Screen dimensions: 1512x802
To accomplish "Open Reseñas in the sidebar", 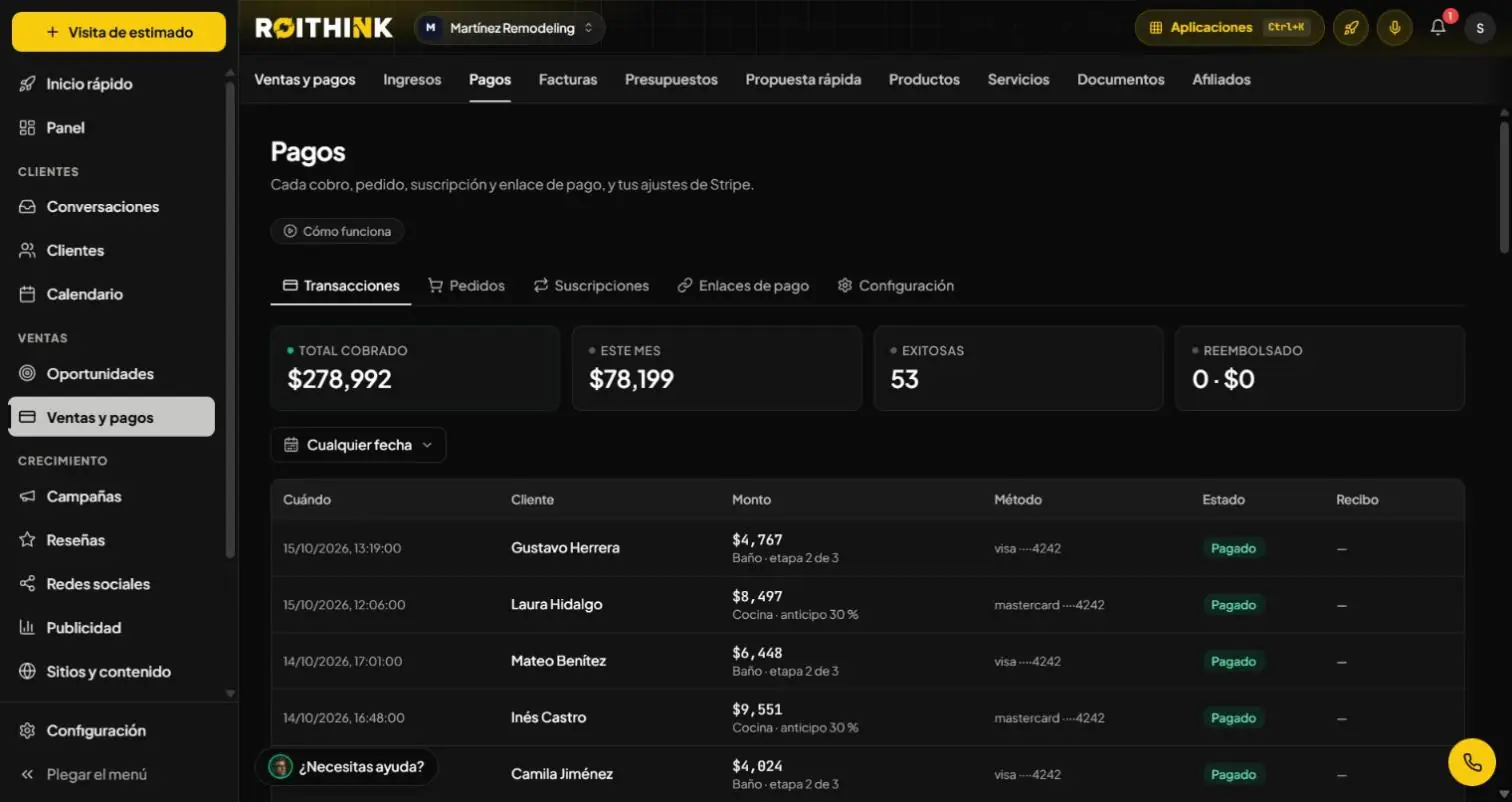I will [x=111, y=540].
